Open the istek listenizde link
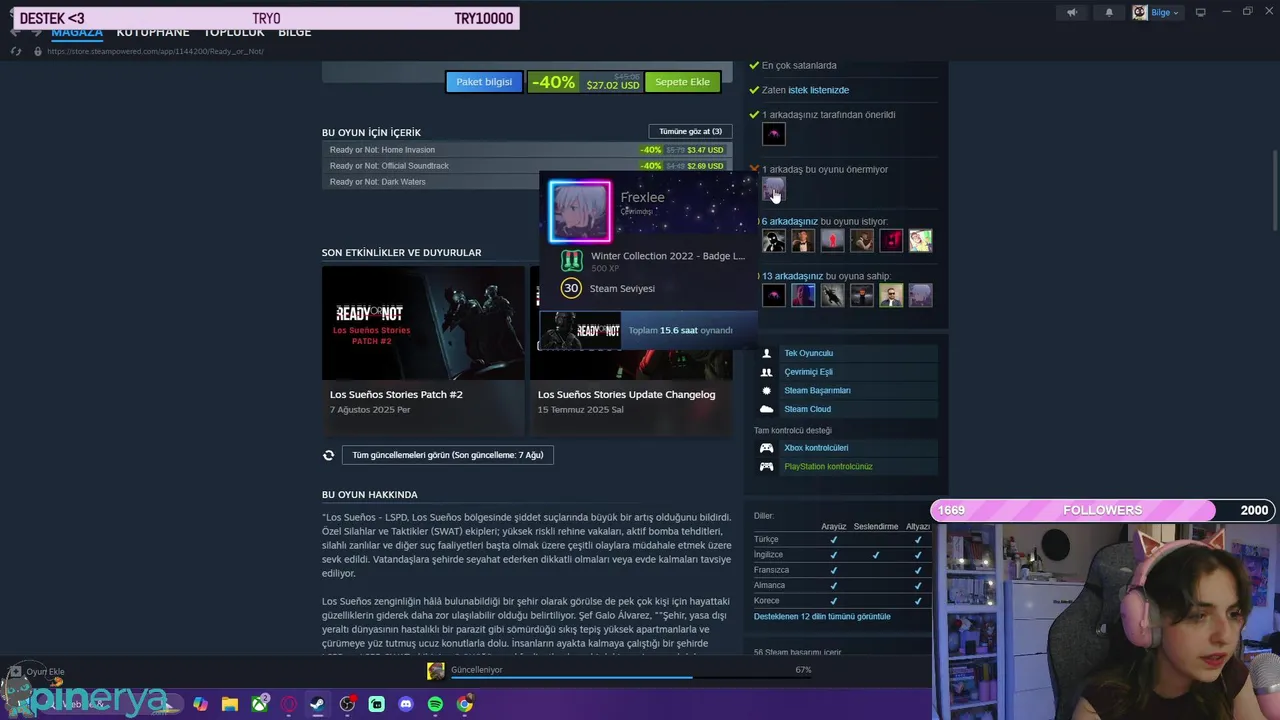The image size is (1280, 720). (818, 90)
